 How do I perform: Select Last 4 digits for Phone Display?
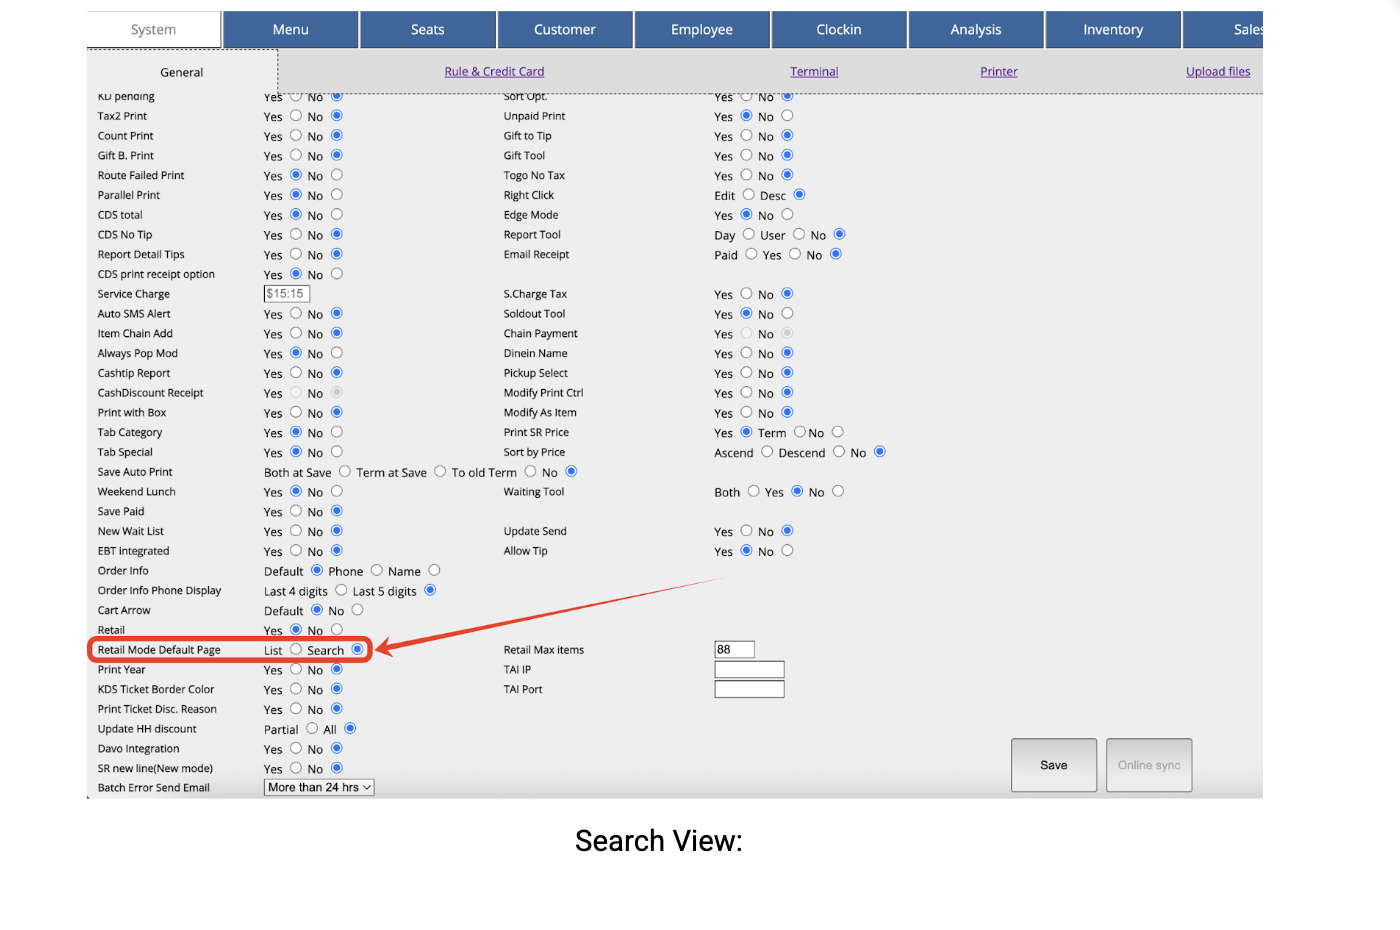(341, 590)
